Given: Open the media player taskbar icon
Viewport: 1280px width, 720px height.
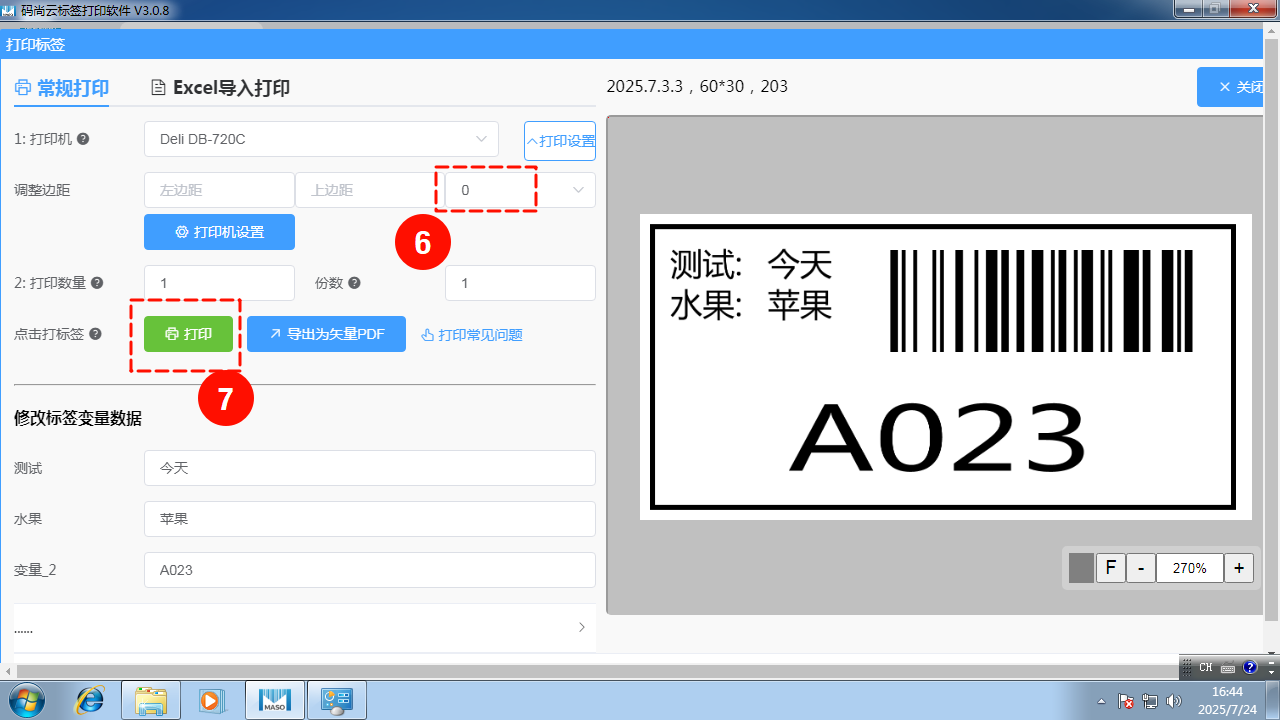Looking at the screenshot, I should [212, 700].
